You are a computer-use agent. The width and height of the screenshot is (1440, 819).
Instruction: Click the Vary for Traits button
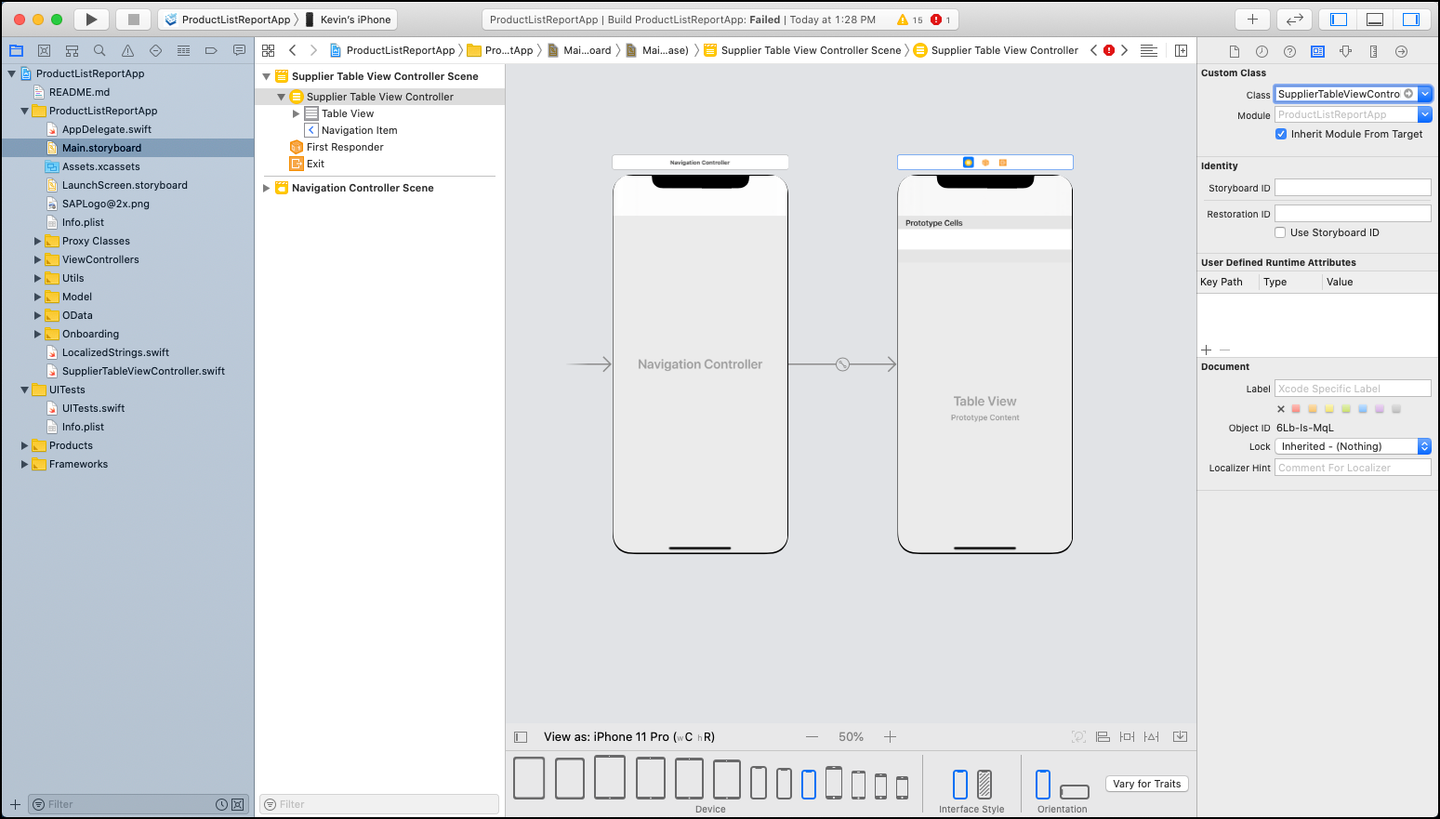click(x=1147, y=784)
